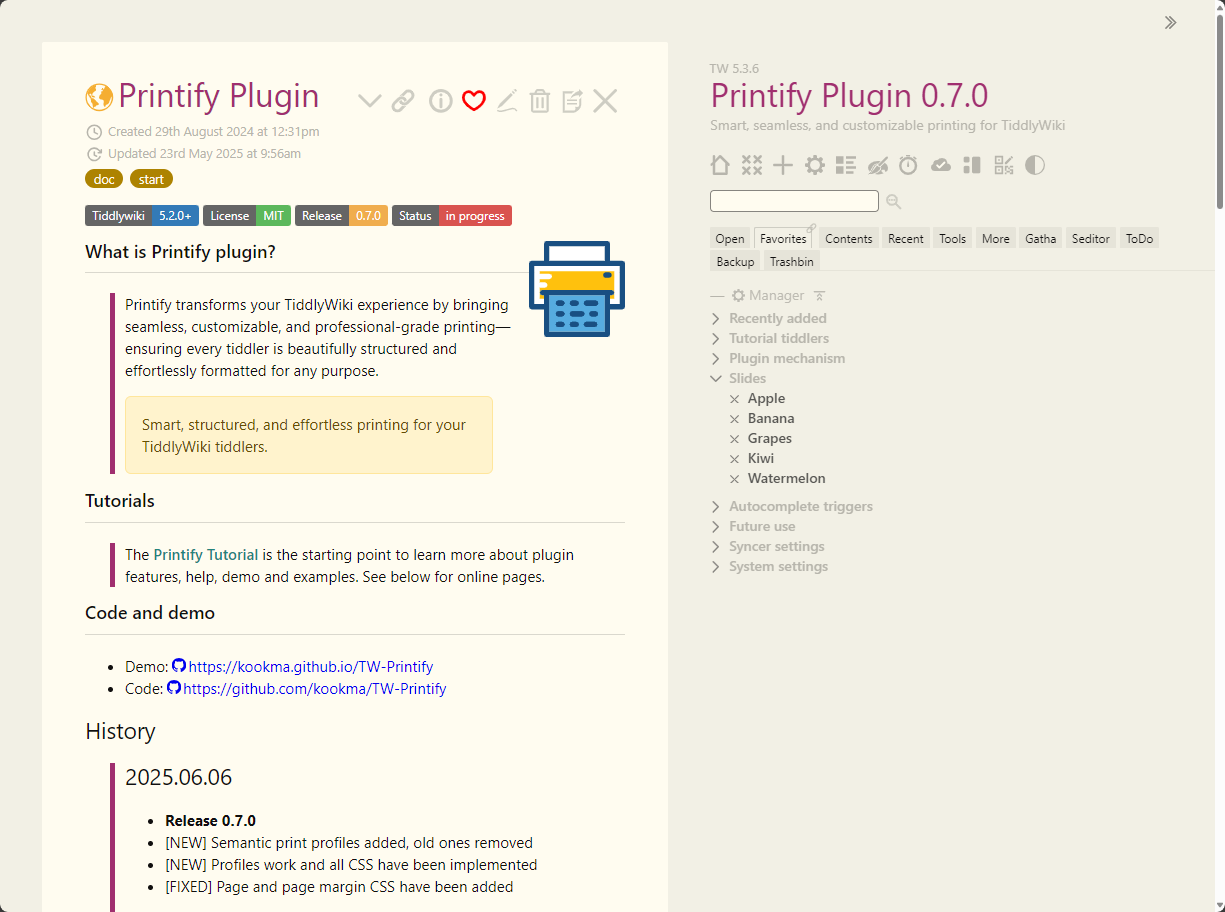Remove Watermelon from favorites with X

click(x=734, y=479)
